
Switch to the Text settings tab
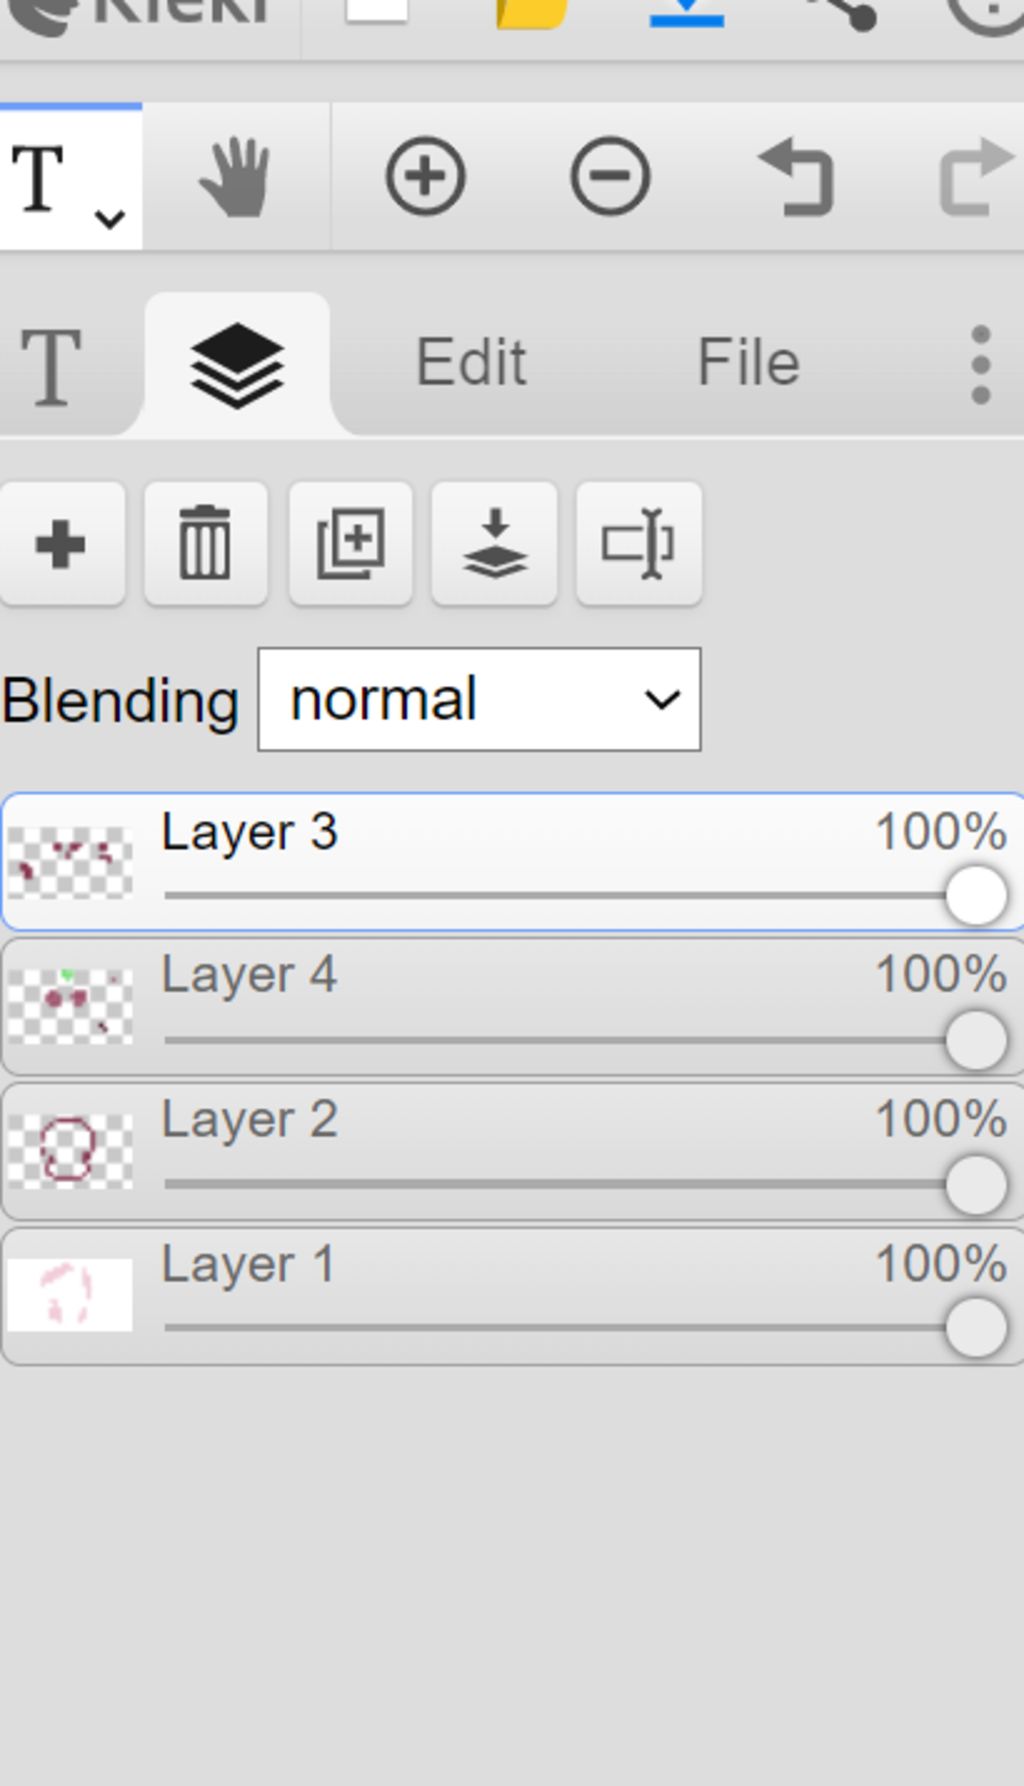click(x=52, y=367)
